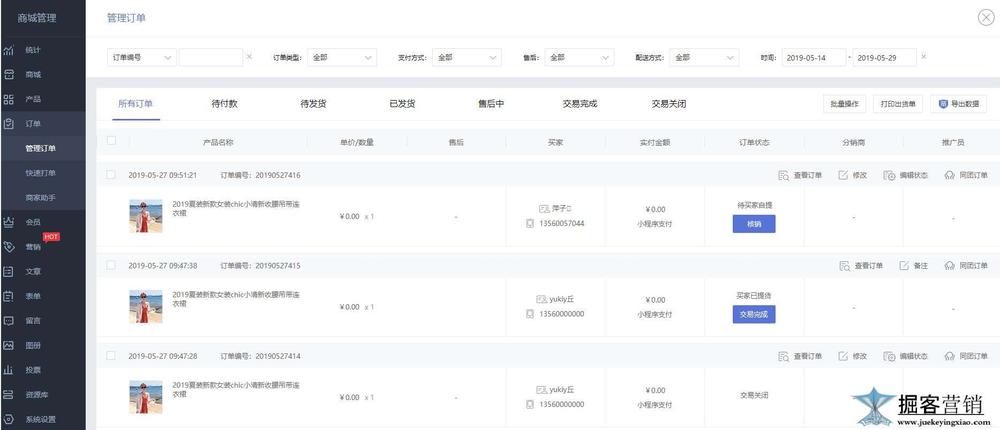Screen dimensions: 1000x430
Task: Click 修改 edit icon for order 20190527414
Action: [843, 356]
